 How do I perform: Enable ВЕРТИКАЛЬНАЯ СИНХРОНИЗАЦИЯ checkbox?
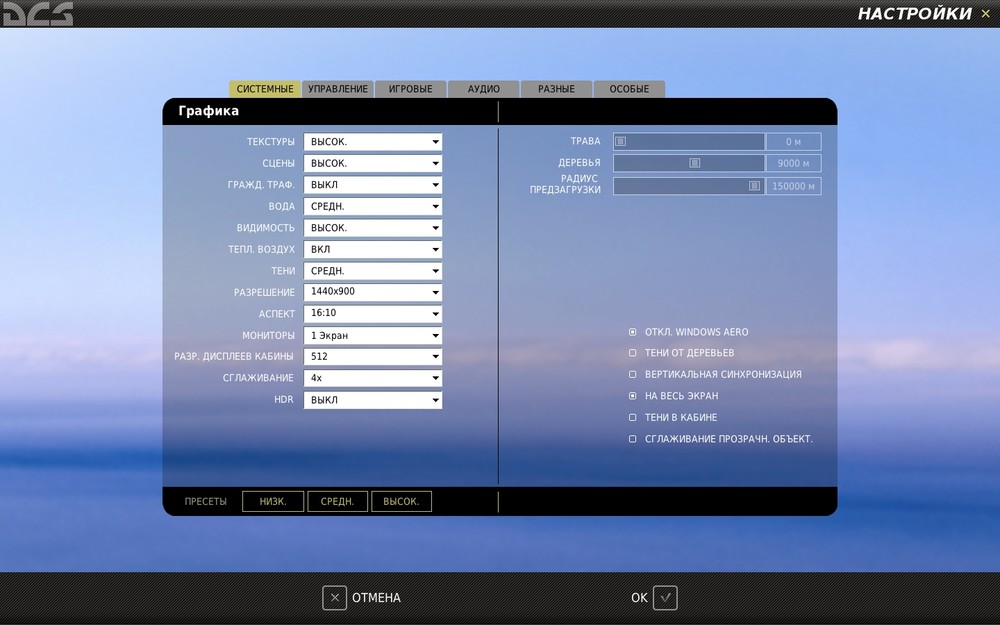[x=633, y=374]
